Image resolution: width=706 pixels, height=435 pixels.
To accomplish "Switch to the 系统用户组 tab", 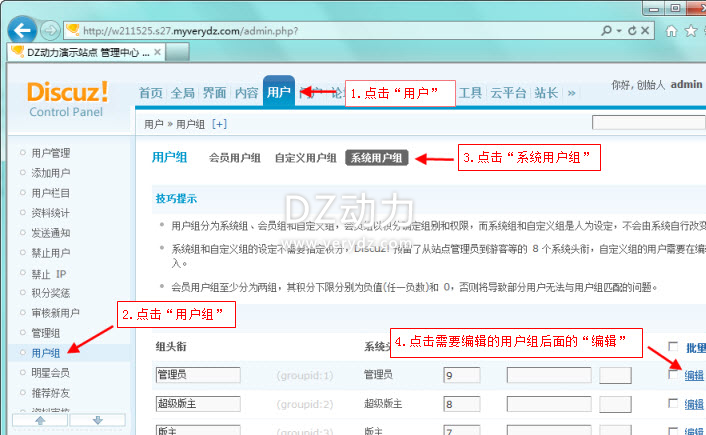I will [377, 158].
